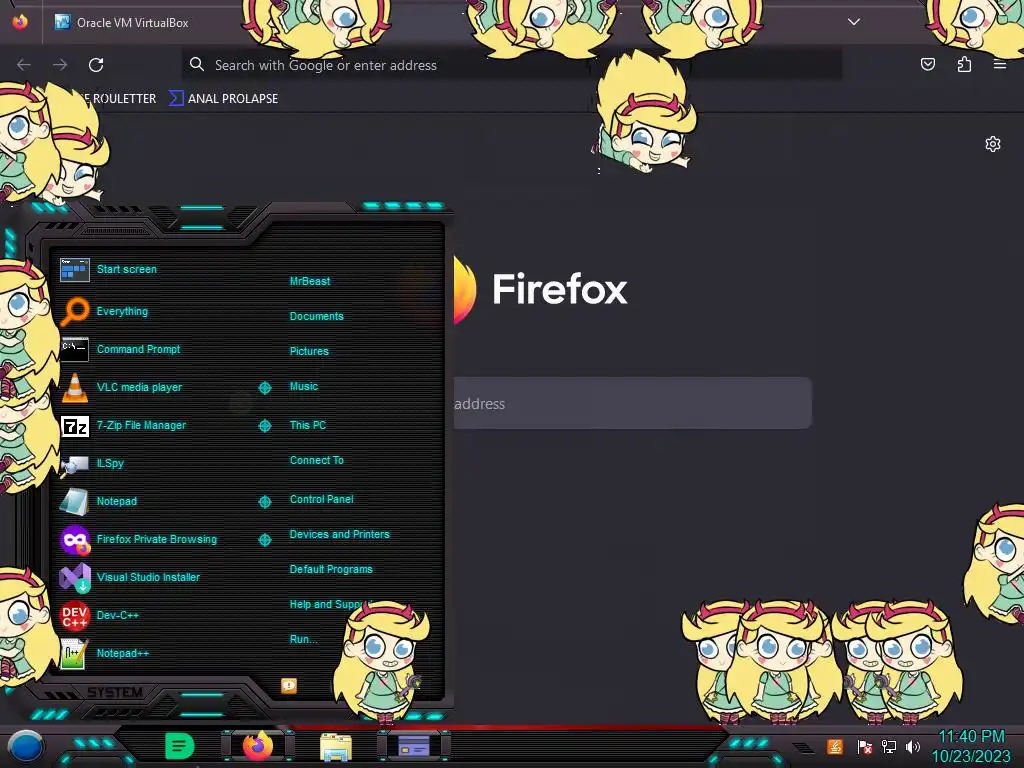Open Action Center flag tray icon
This screenshot has height=768, width=1024.
tap(865, 746)
